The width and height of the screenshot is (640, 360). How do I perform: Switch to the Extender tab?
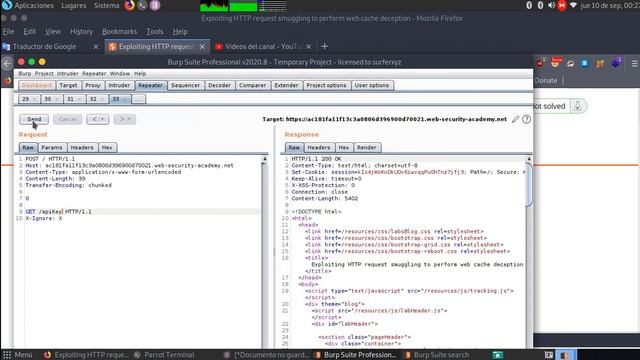click(x=286, y=85)
